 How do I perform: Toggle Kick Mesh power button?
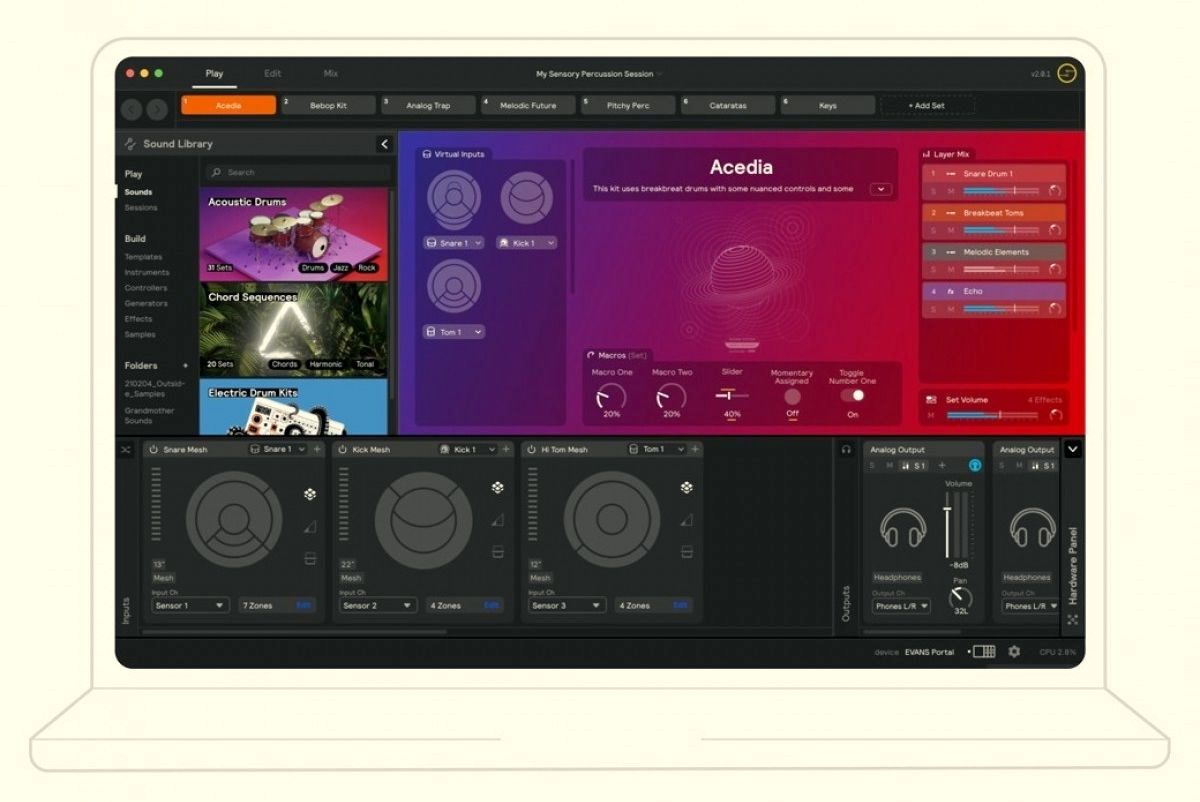342,450
